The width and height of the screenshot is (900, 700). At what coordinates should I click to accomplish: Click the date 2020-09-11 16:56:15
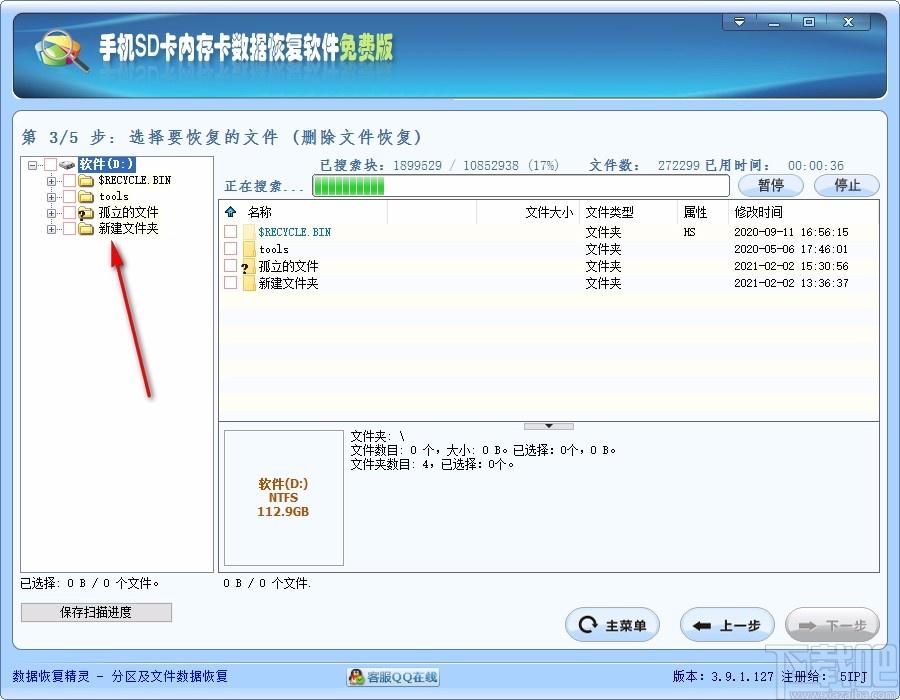click(792, 232)
